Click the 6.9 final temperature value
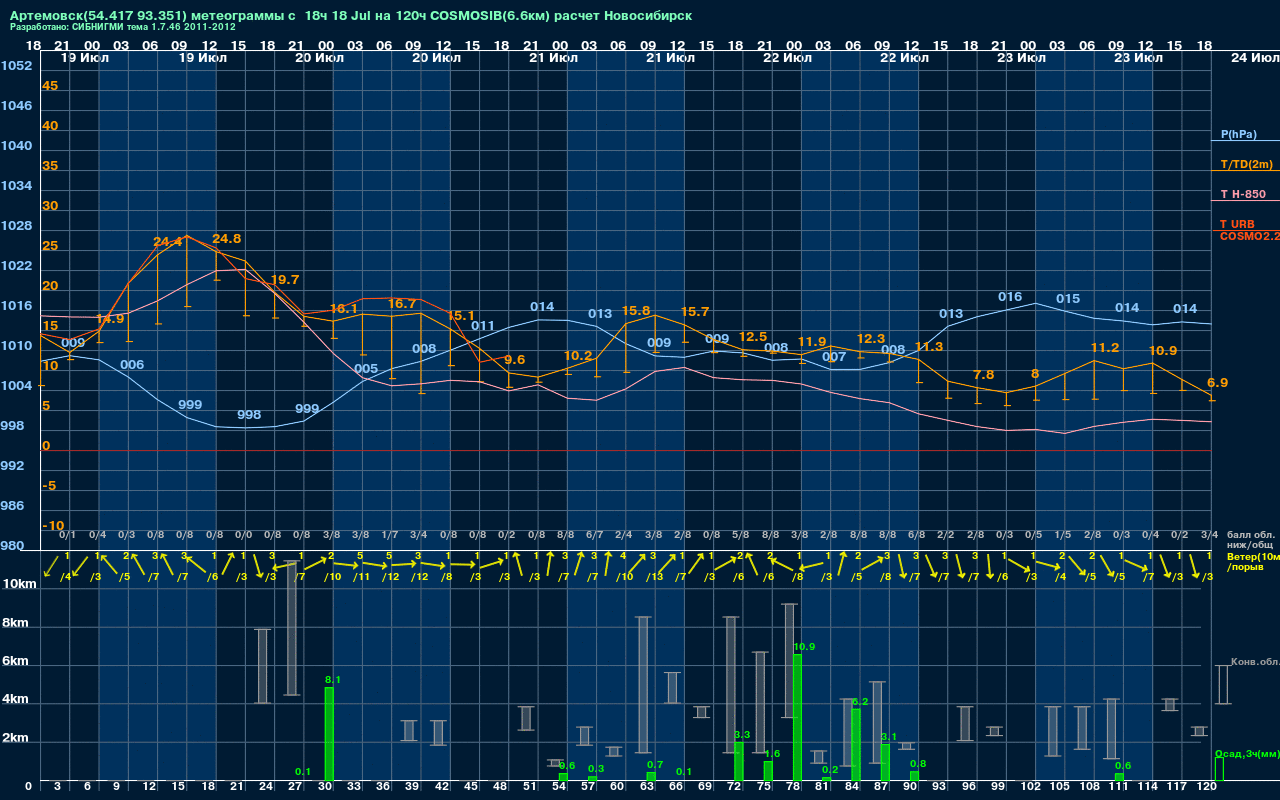This screenshot has height=800, width=1280. [x=1217, y=383]
